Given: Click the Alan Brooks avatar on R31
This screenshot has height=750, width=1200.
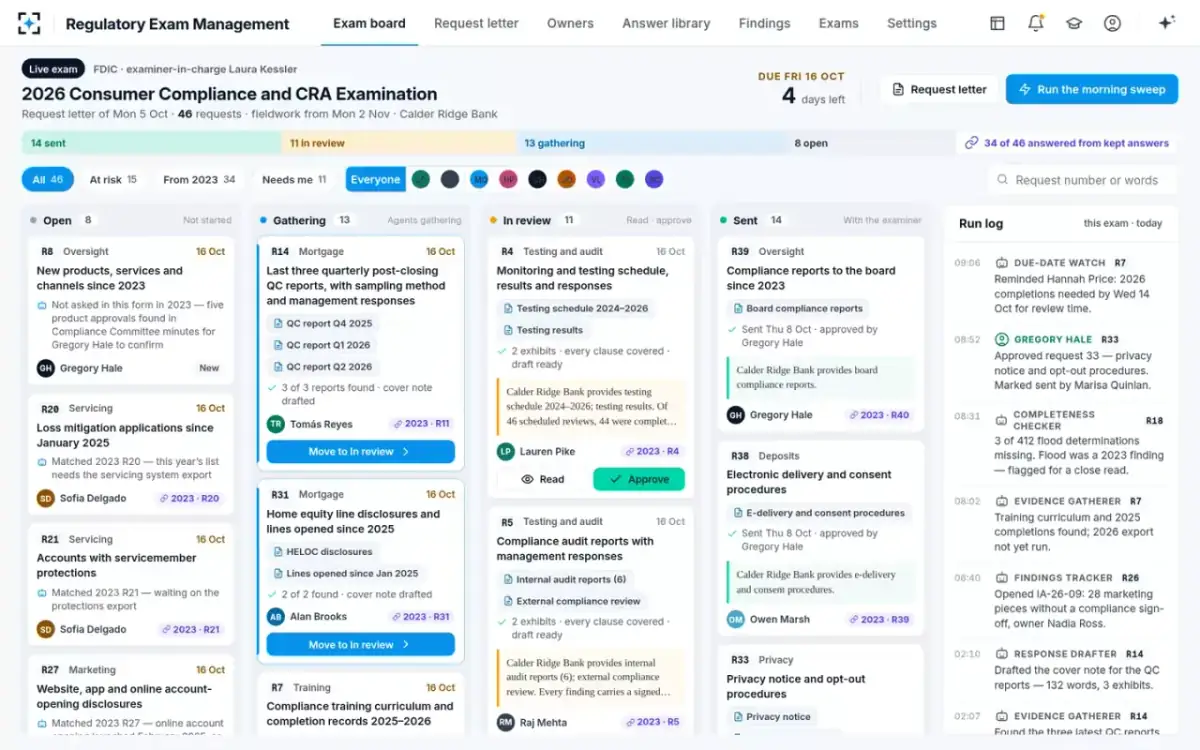Looking at the screenshot, I should point(275,617).
